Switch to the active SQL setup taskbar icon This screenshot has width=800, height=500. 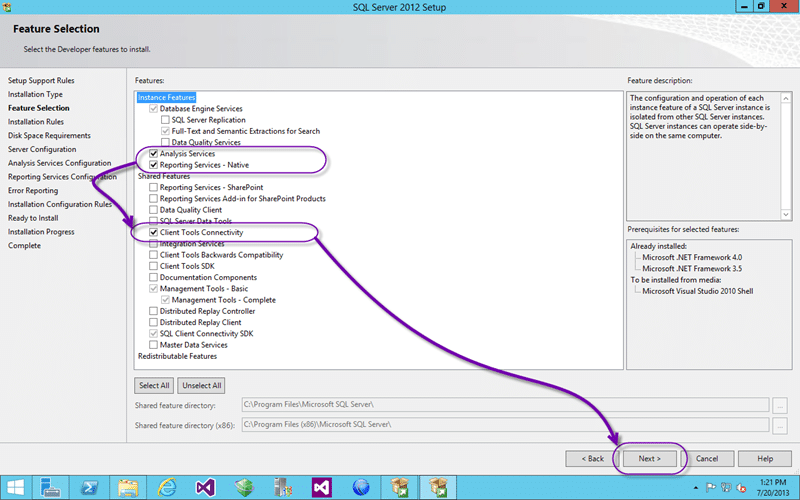[x=438, y=487]
